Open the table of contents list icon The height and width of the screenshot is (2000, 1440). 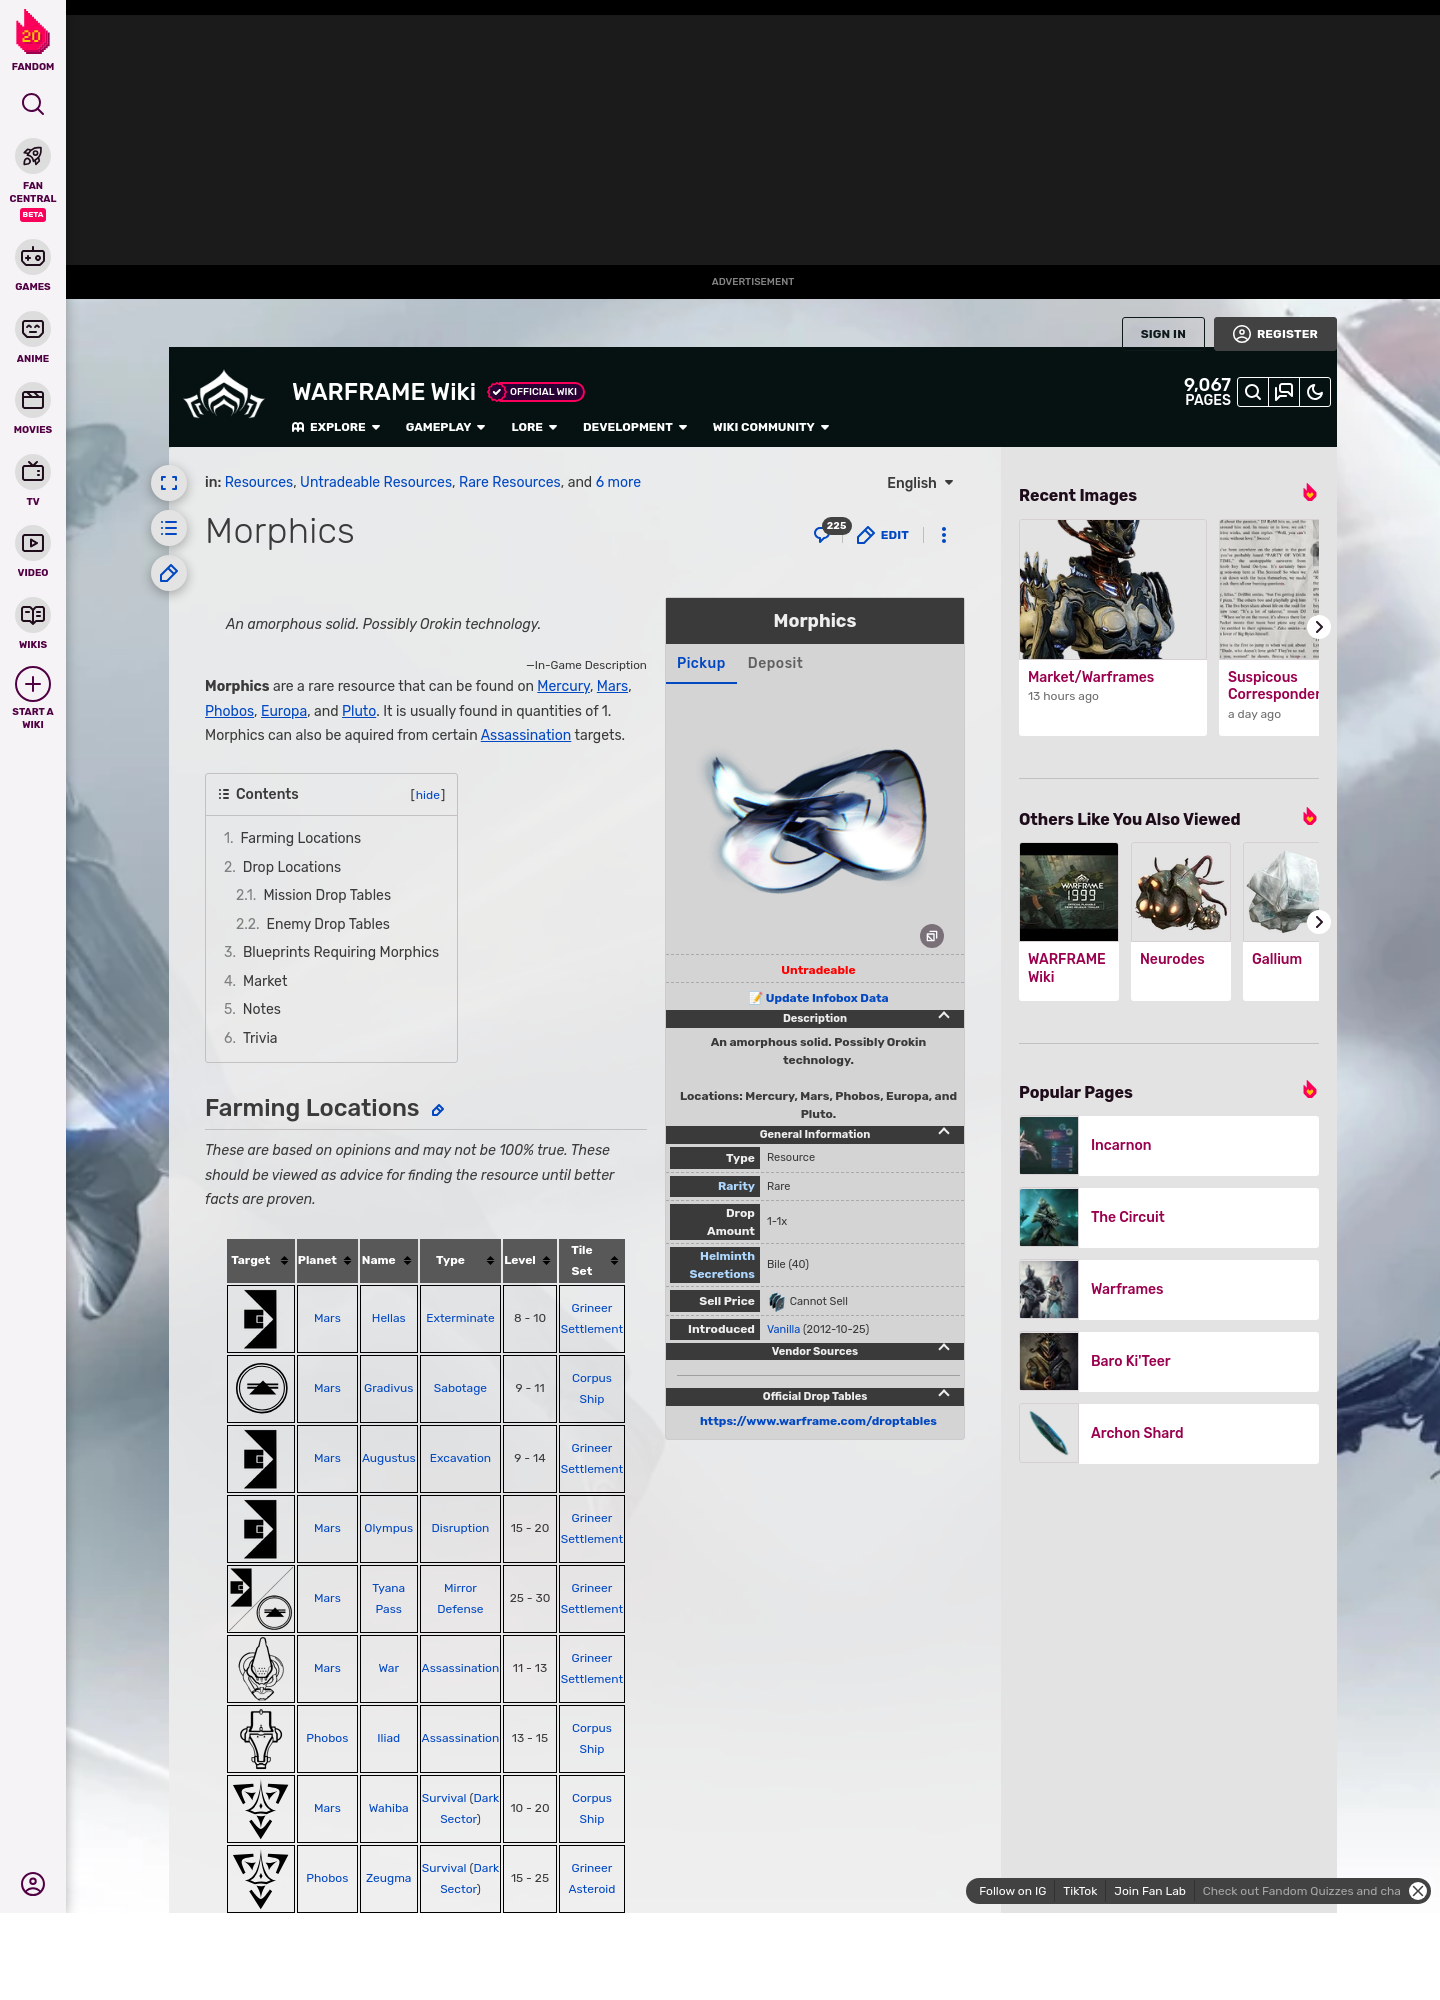[x=169, y=528]
